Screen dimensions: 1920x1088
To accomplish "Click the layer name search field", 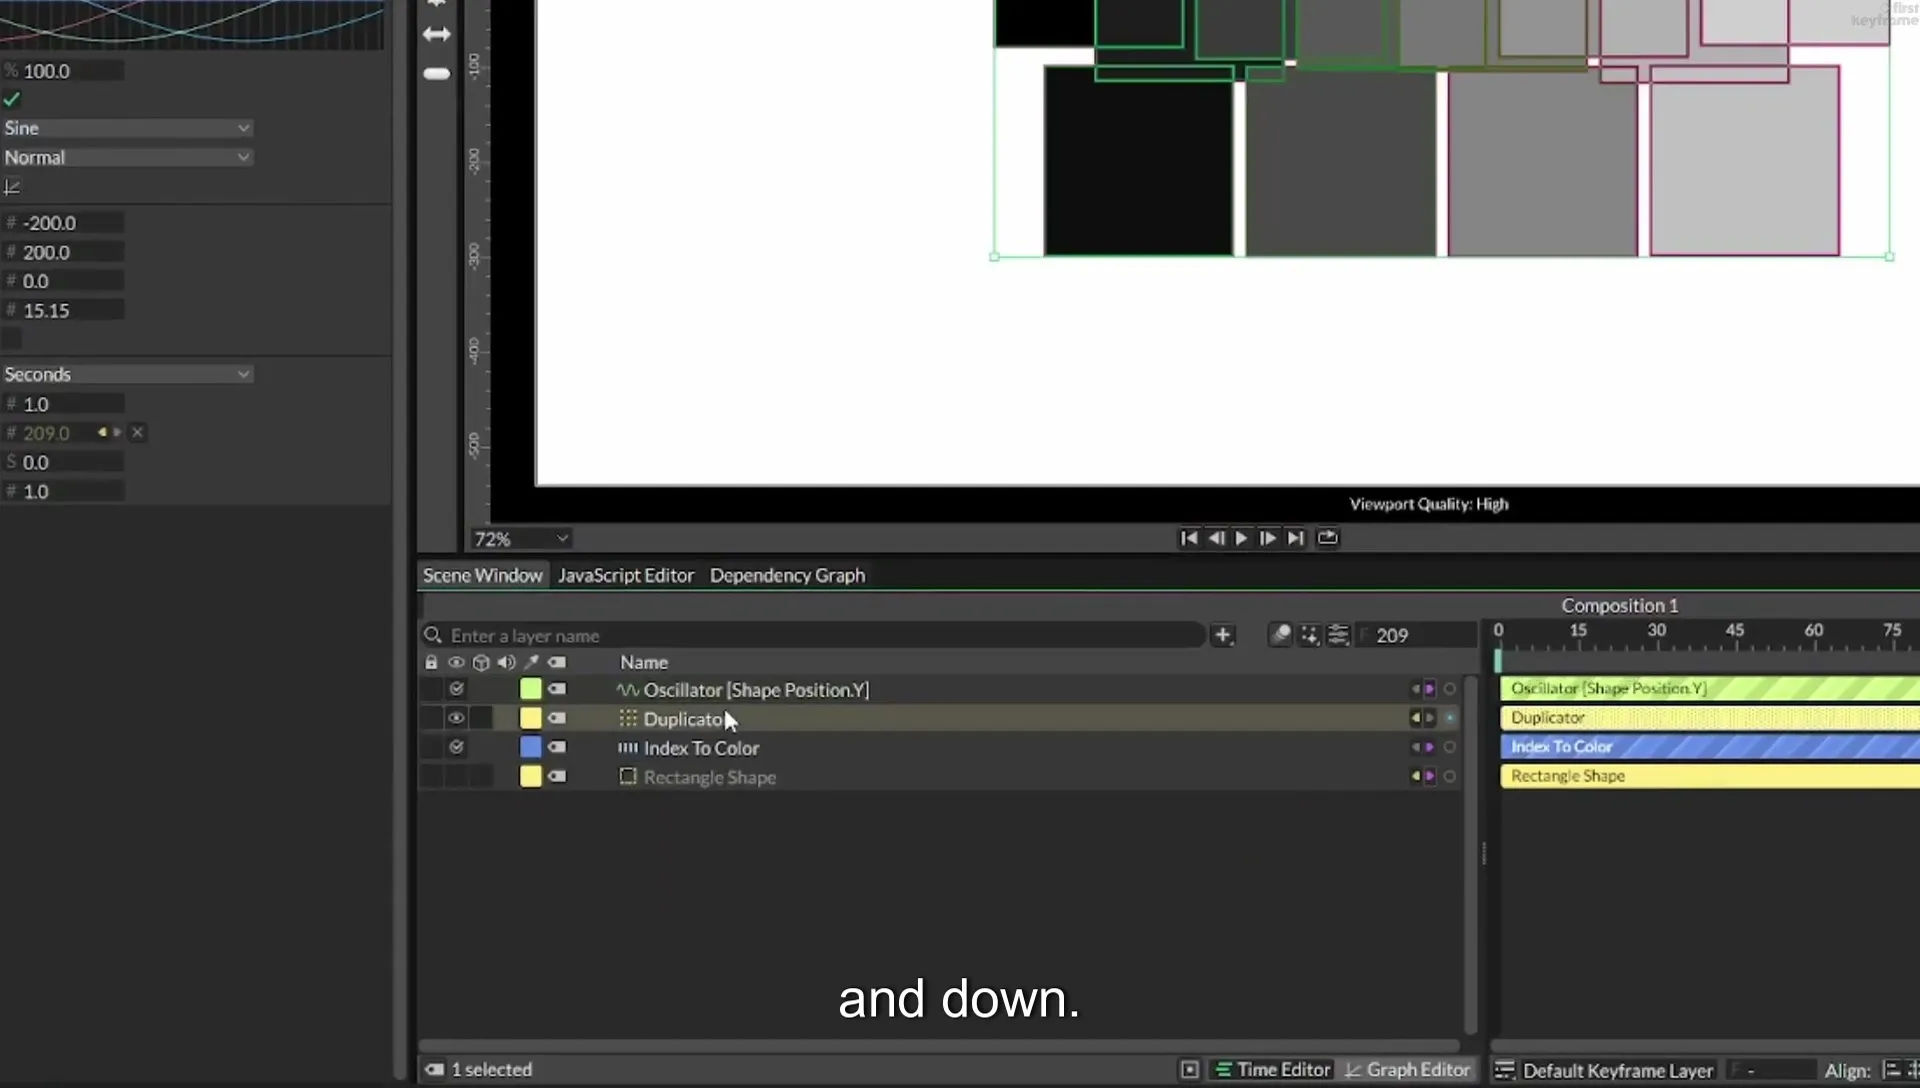I will (x=814, y=635).
